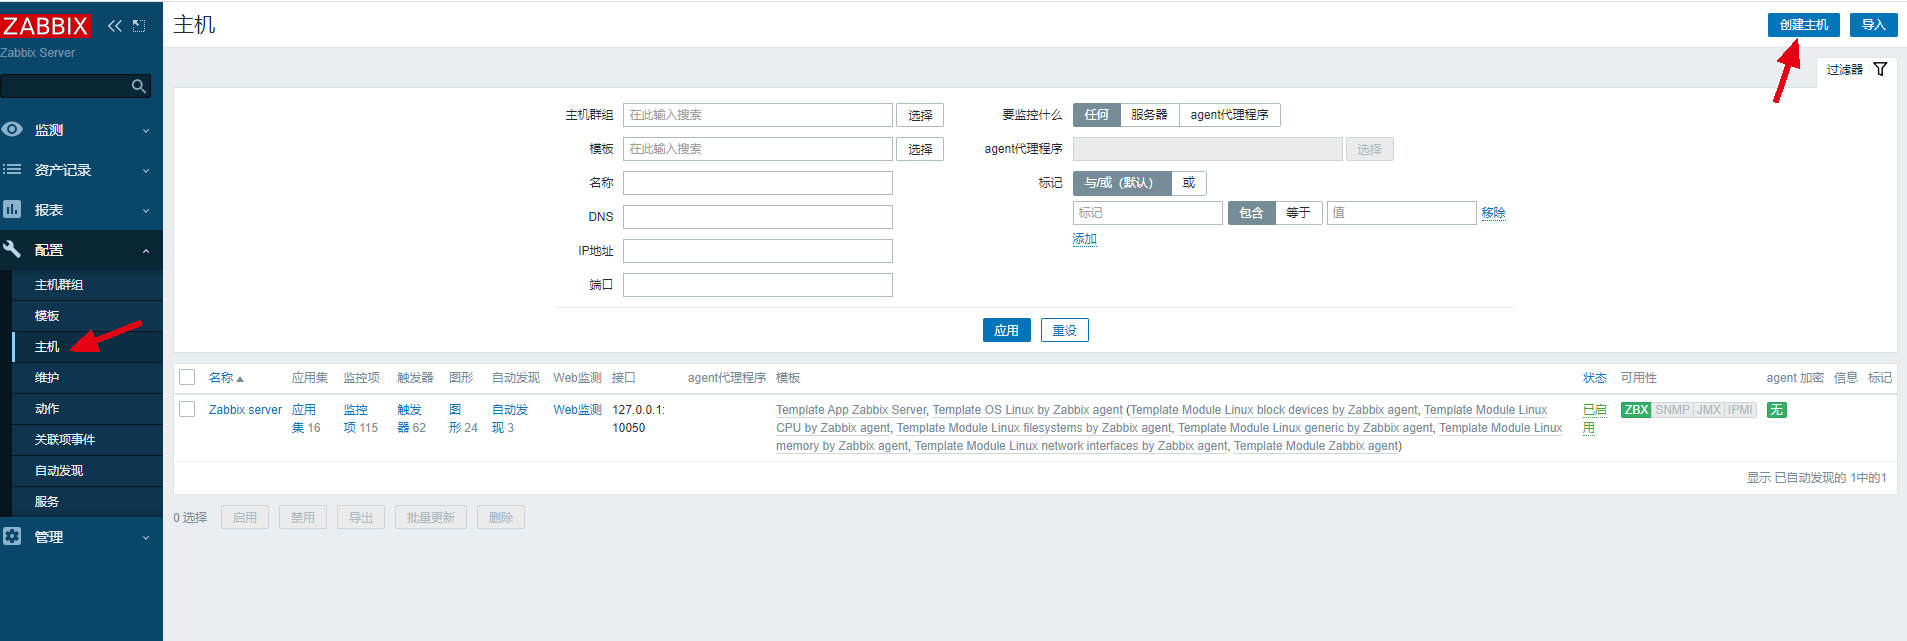Tick the Zabbix server row checkbox
The height and width of the screenshot is (641, 1907).
[187, 409]
